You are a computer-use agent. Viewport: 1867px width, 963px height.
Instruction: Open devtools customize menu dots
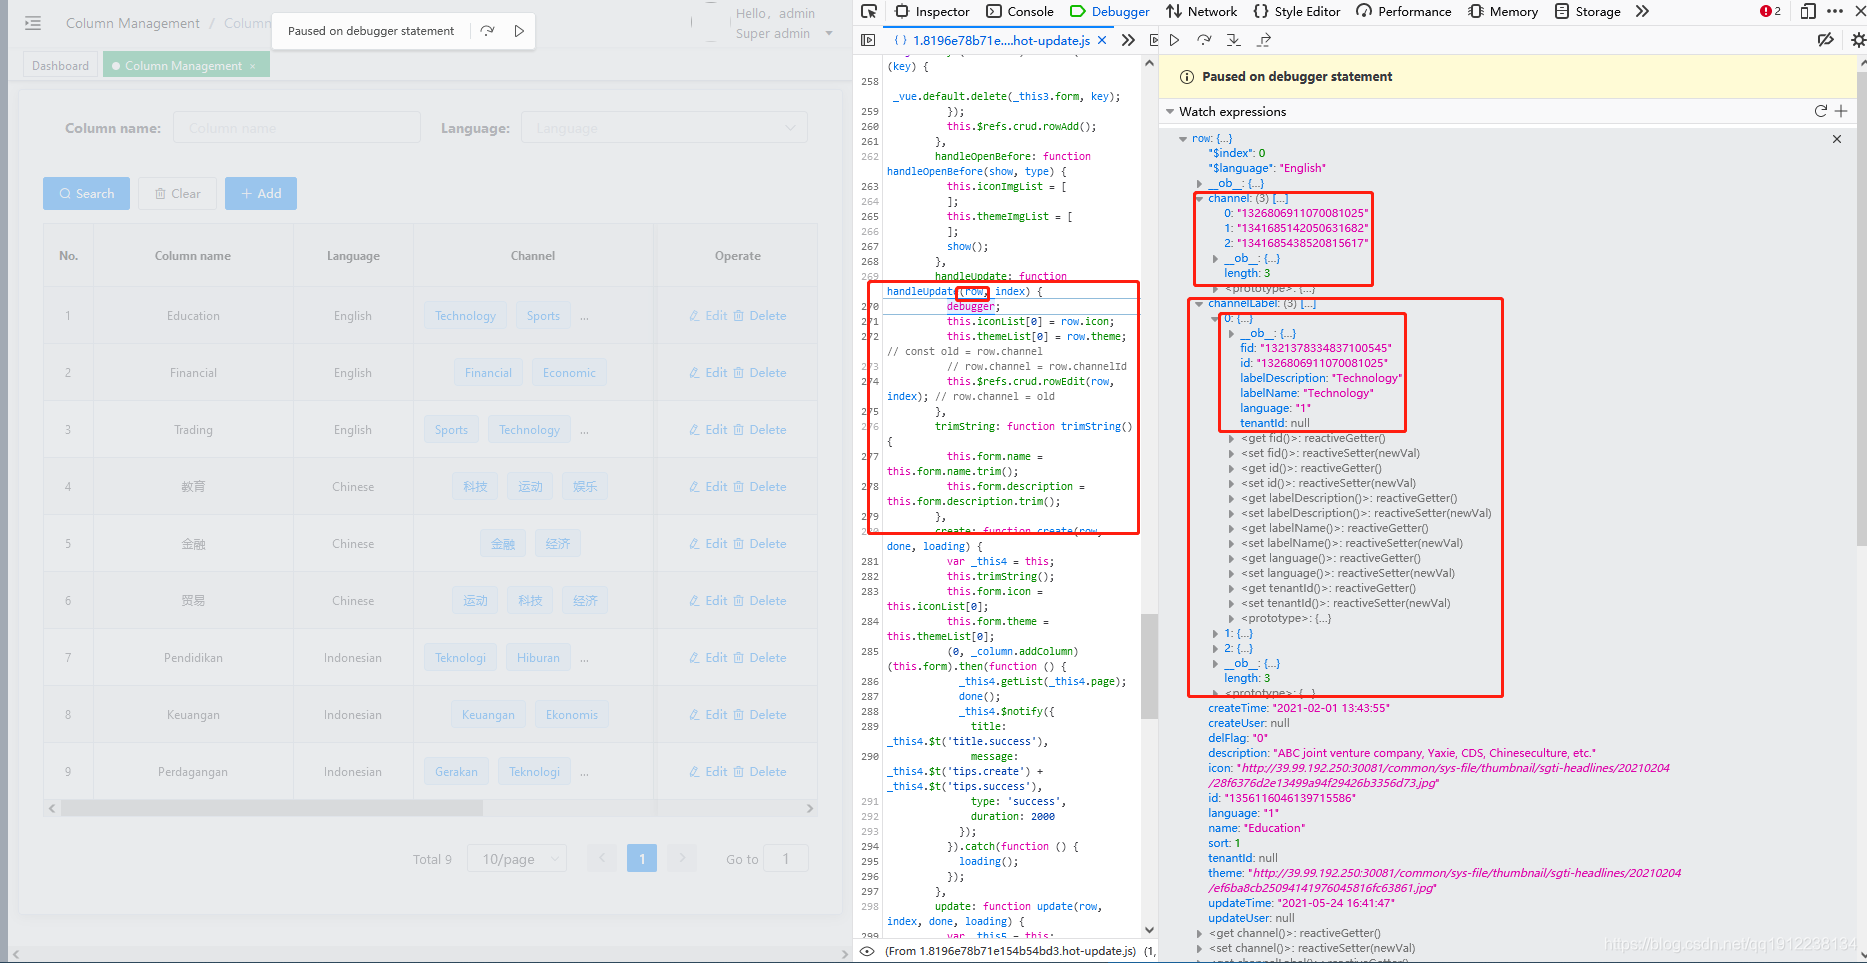coord(1834,11)
